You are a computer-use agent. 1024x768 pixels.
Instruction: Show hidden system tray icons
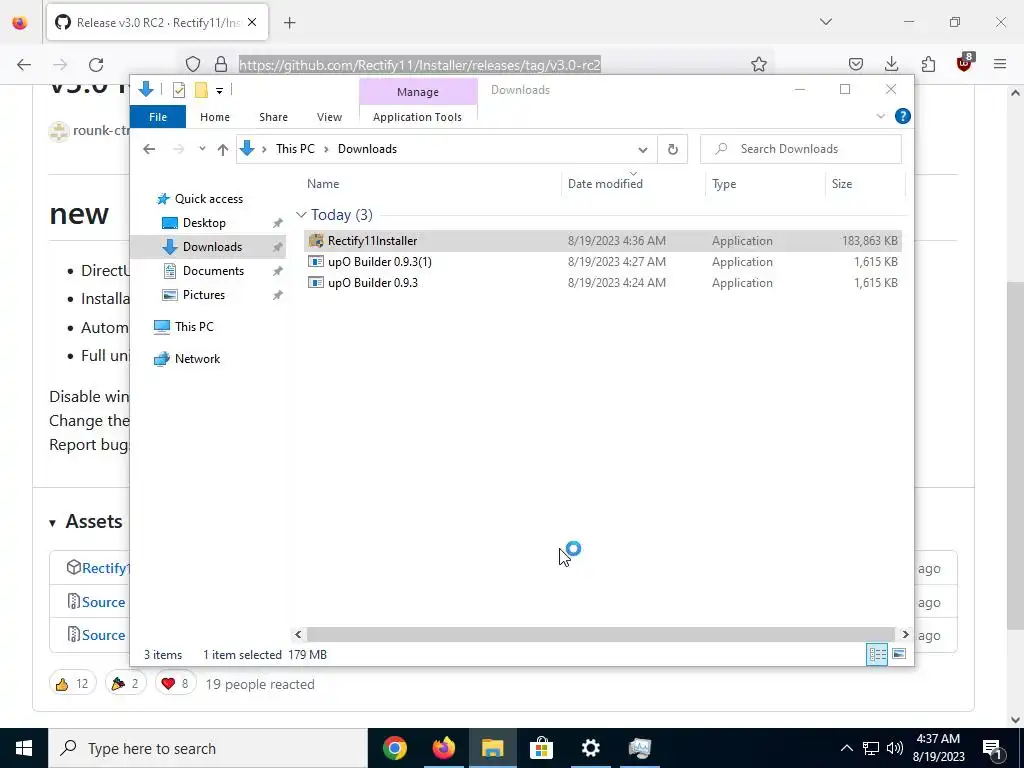pos(846,748)
